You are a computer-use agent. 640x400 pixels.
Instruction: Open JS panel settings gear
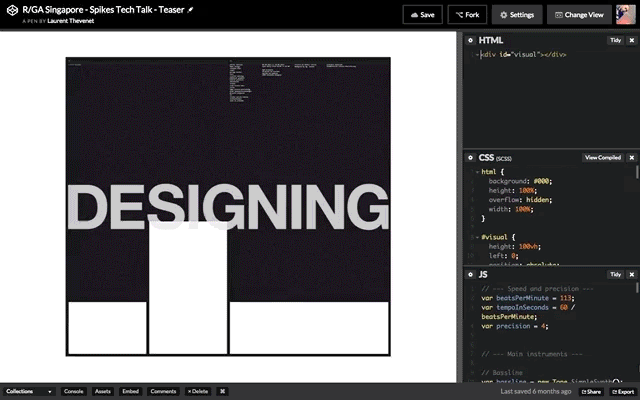(470, 275)
